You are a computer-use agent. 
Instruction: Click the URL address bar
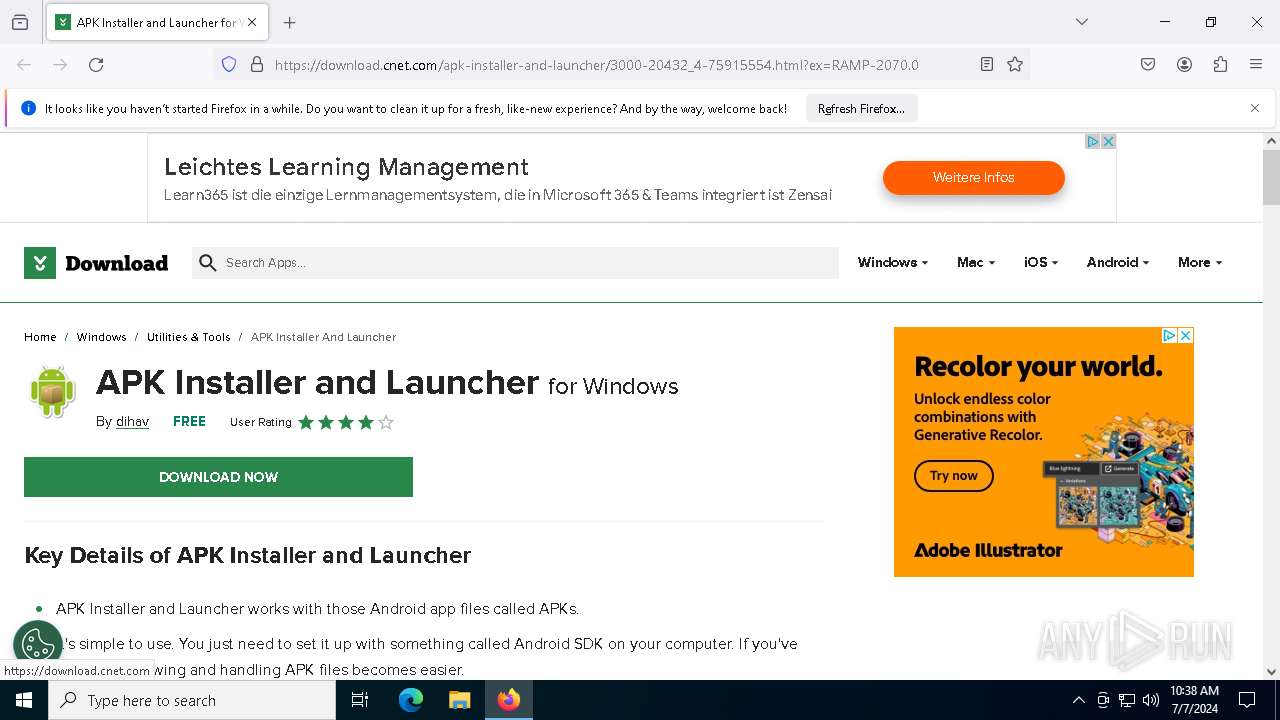point(620,65)
